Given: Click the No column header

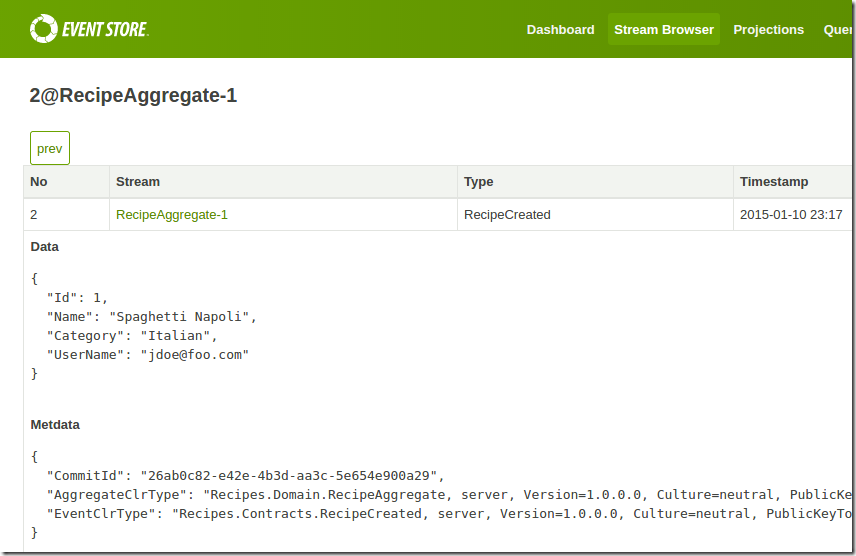Looking at the screenshot, I should tap(67, 182).
